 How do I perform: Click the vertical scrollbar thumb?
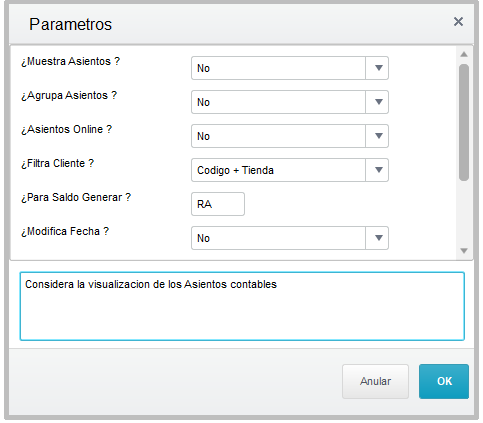pyautogui.click(x=464, y=122)
